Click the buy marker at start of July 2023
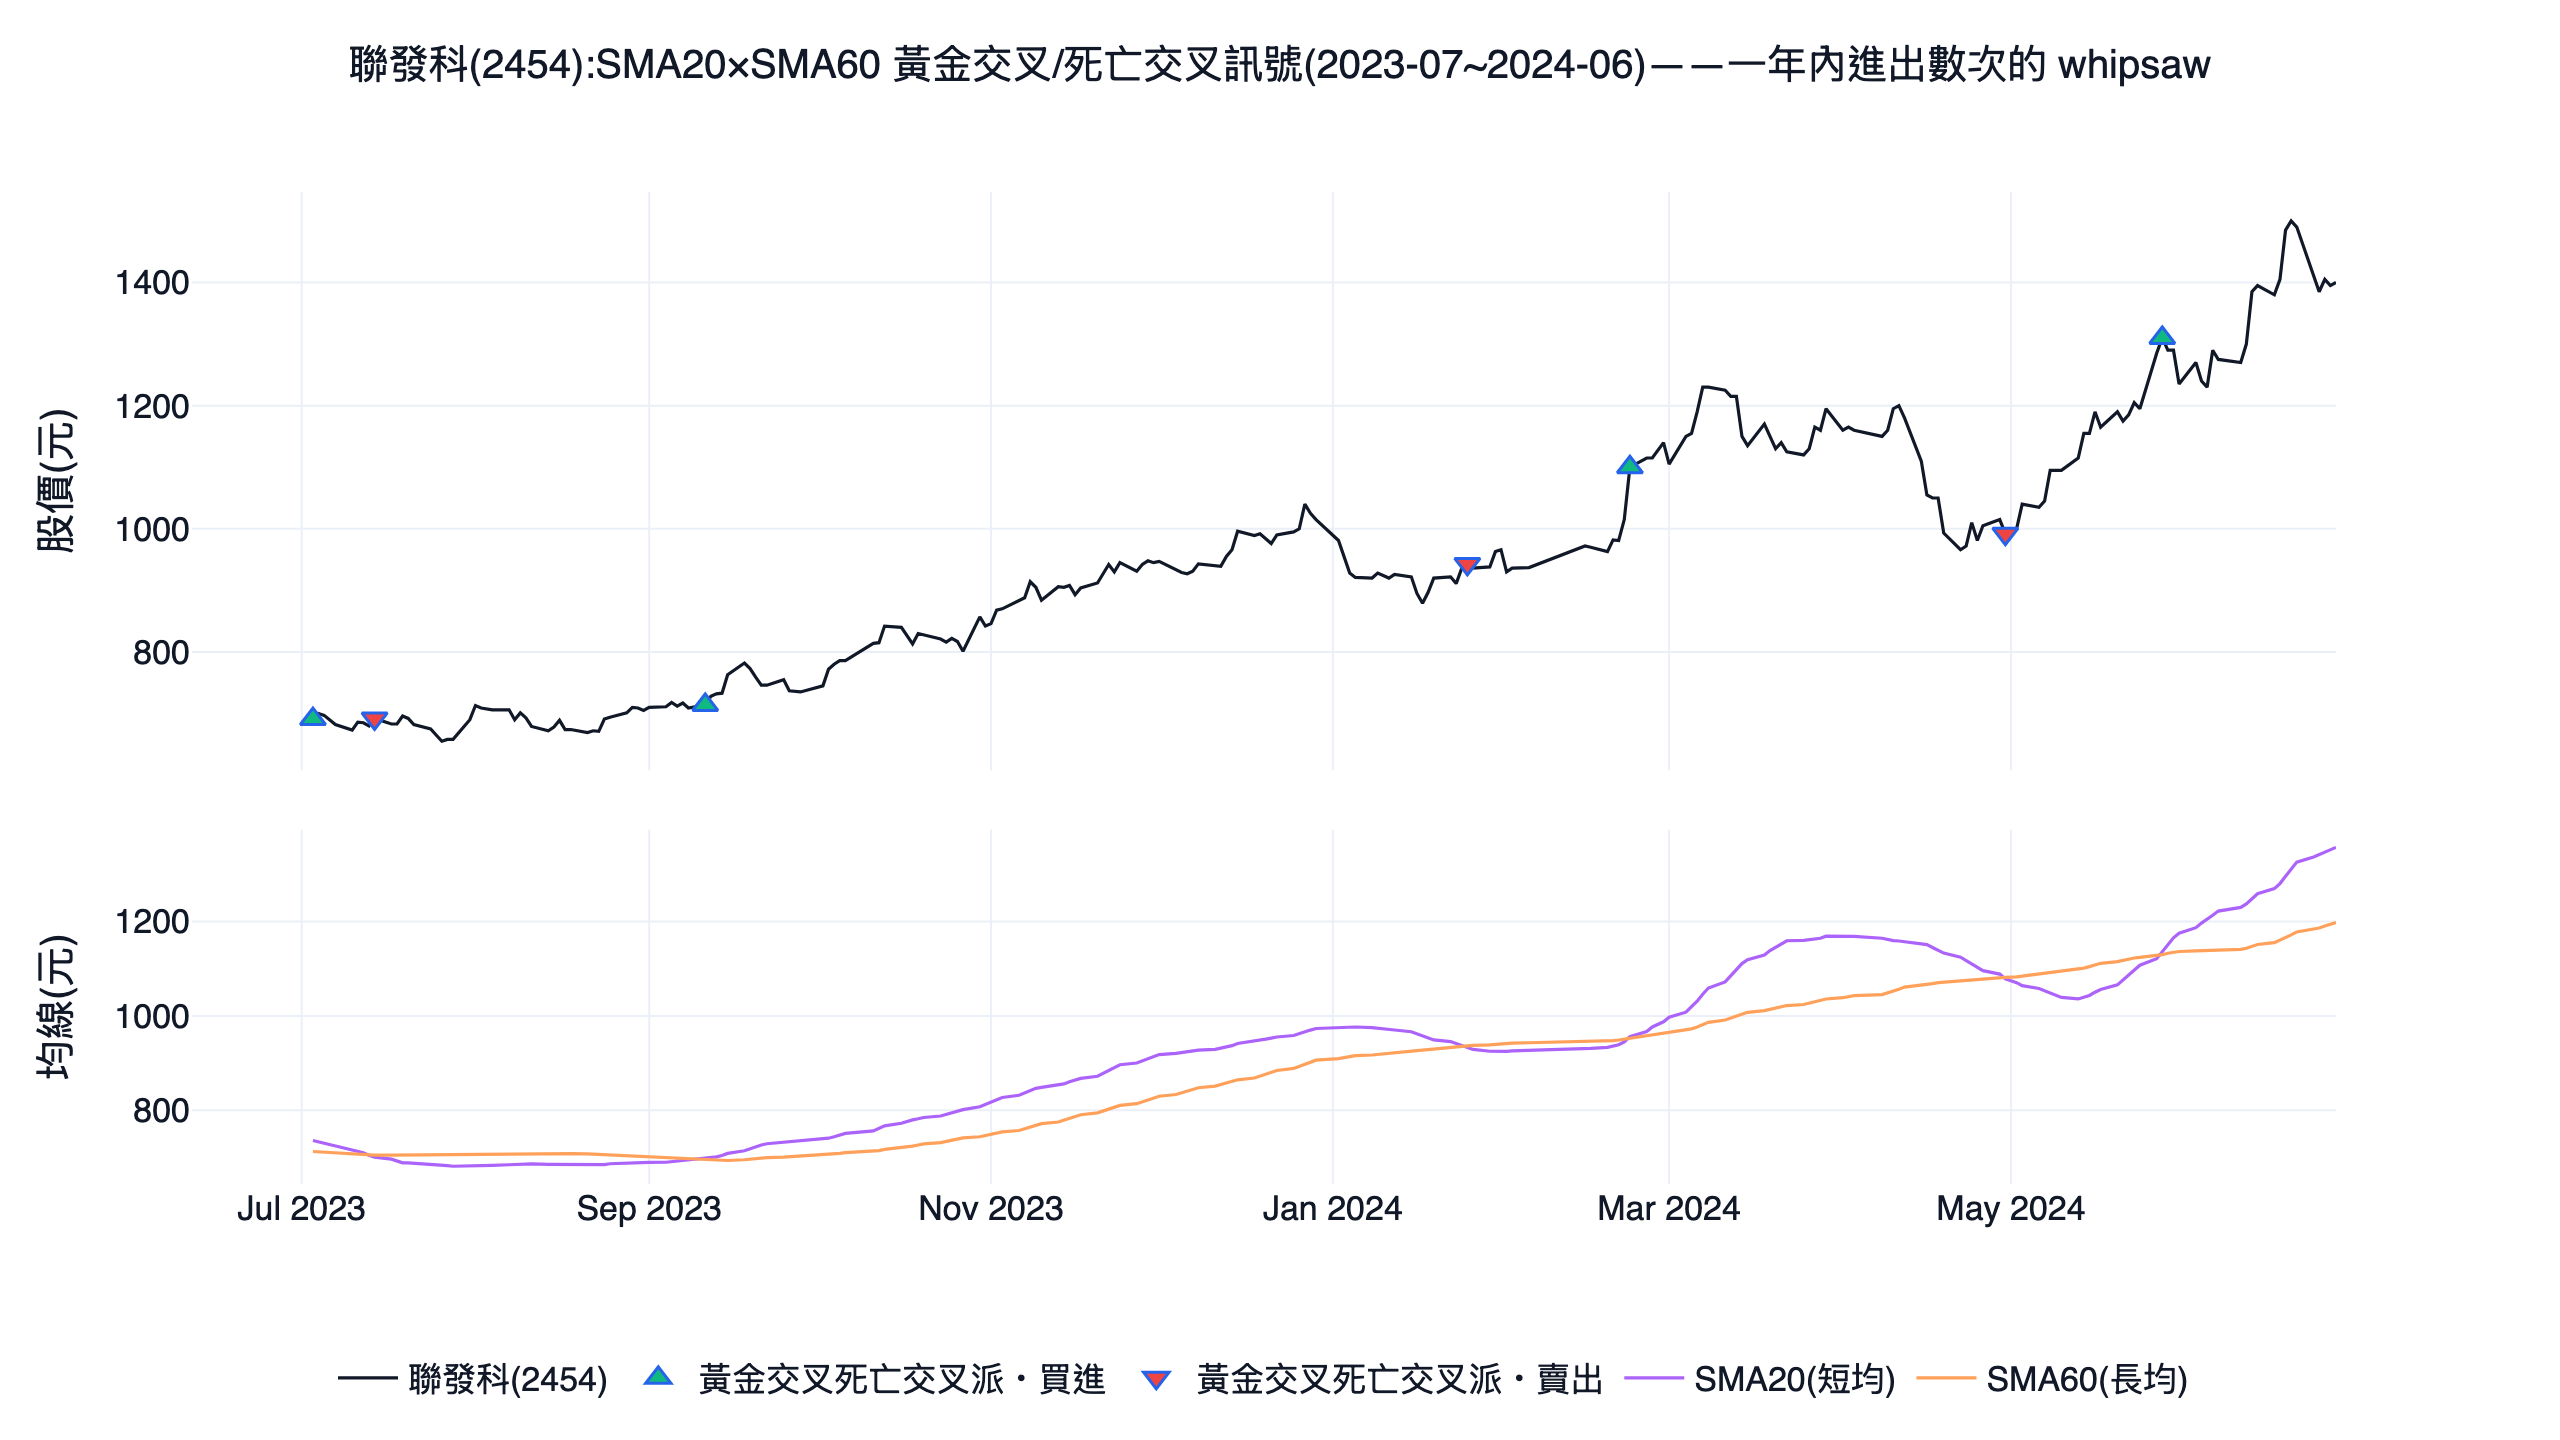This screenshot has width=2560, height=1440. 313,716
